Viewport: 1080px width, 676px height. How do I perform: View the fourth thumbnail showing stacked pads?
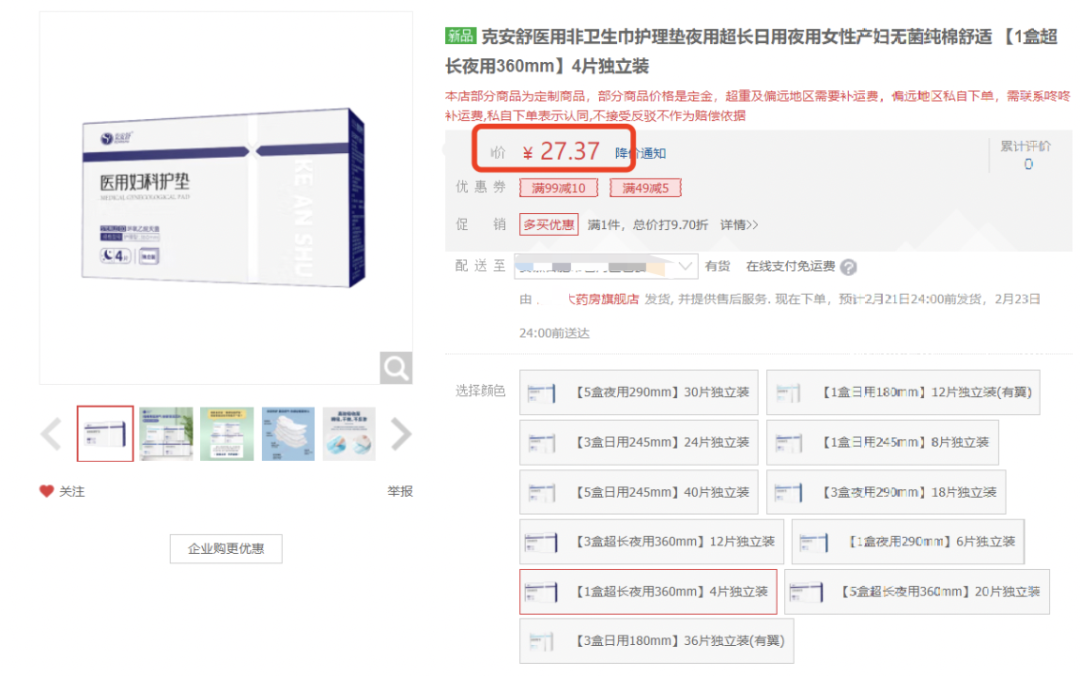click(288, 433)
